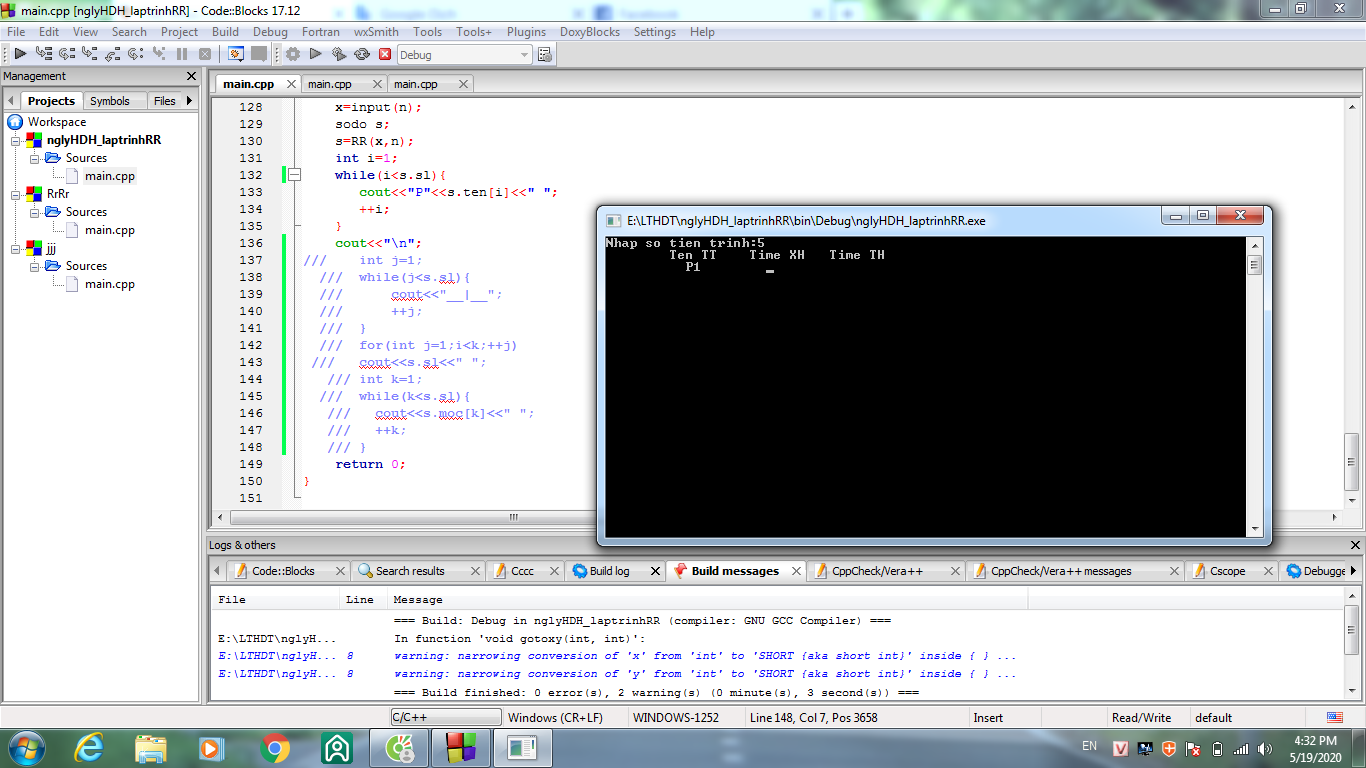The height and width of the screenshot is (768, 1366).
Task: Collapse the nglyHDH_laptrinhRR project node
Action: tap(16, 140)
